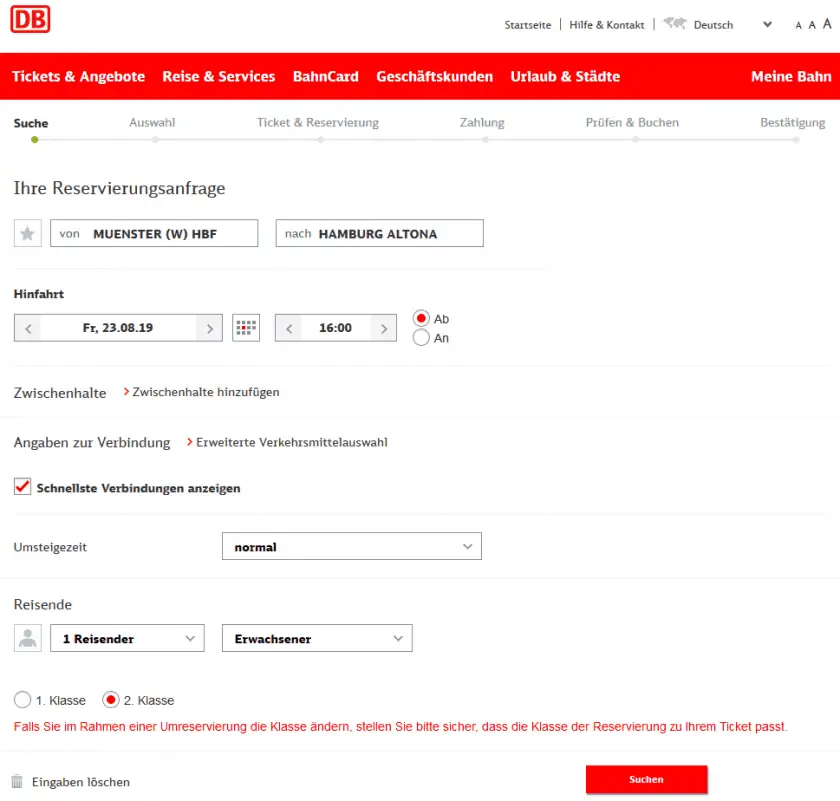This screenshot has height=801, width=840.
Task: Open the BahnCard menu
Action: point(325,76)
